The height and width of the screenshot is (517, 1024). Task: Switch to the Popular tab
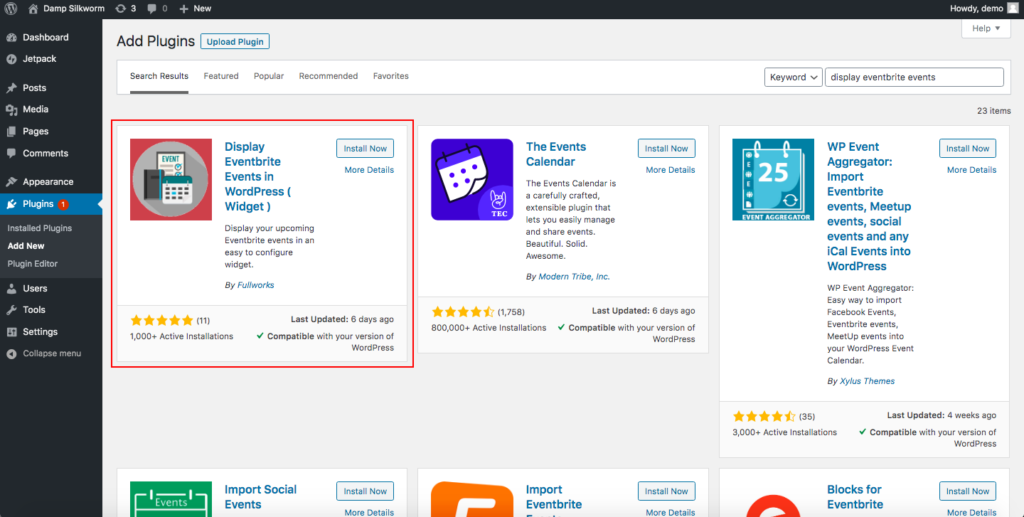(x=268, y=76)
